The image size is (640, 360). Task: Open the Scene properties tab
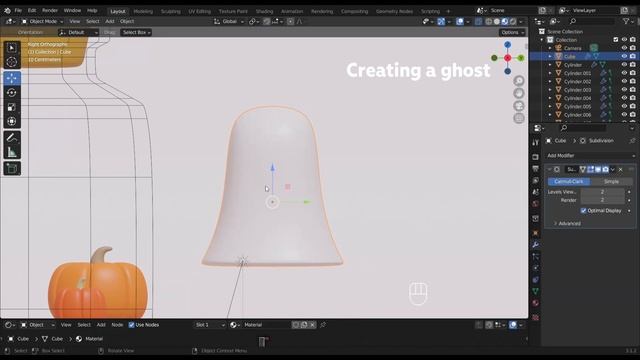(x=536, y=192)
